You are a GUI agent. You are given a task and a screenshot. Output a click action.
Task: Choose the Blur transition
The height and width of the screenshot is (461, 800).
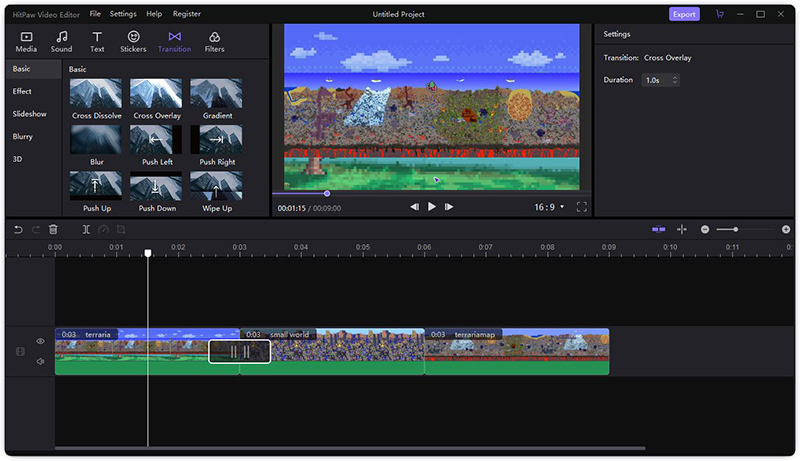tap(96, 145)
